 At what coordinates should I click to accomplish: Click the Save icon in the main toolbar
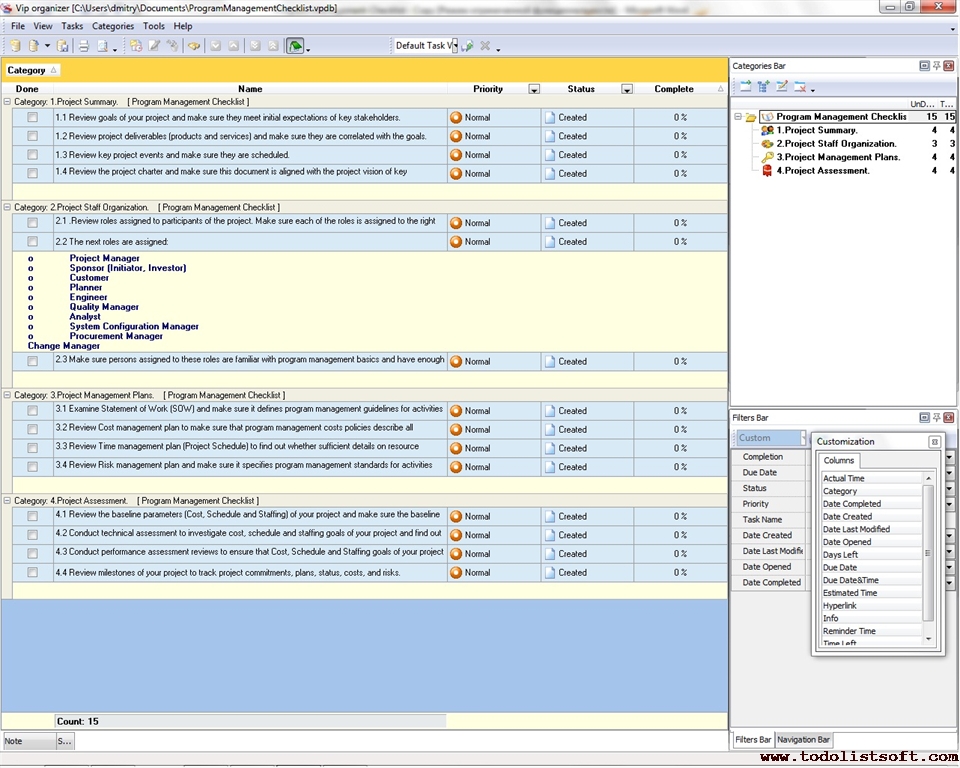[x=63, y=46]
